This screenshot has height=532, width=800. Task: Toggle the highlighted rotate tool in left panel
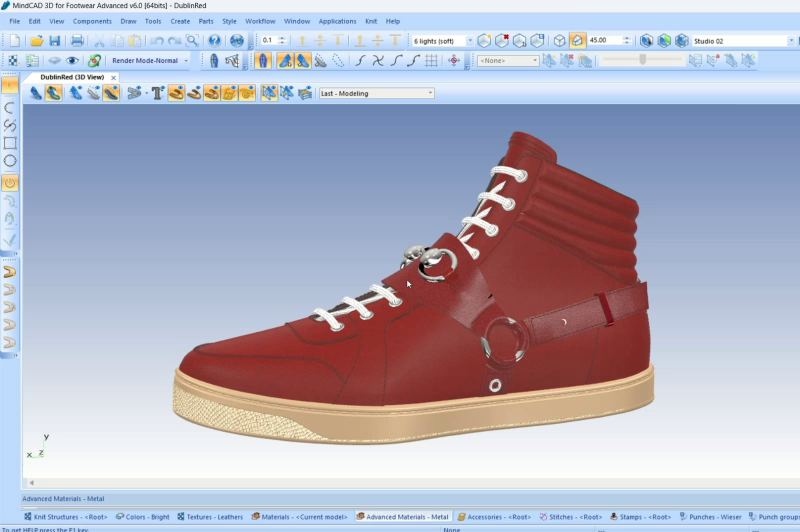[x=10, y=182]
